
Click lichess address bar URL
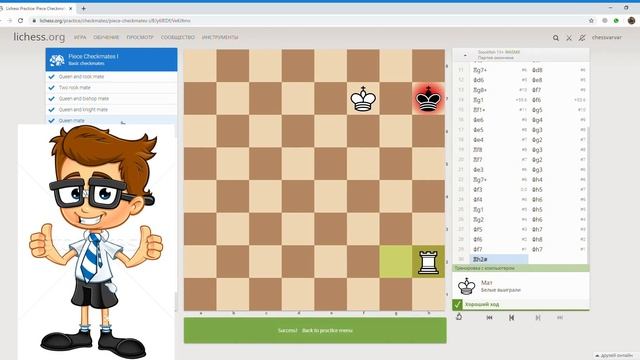(x=115, y=20)
